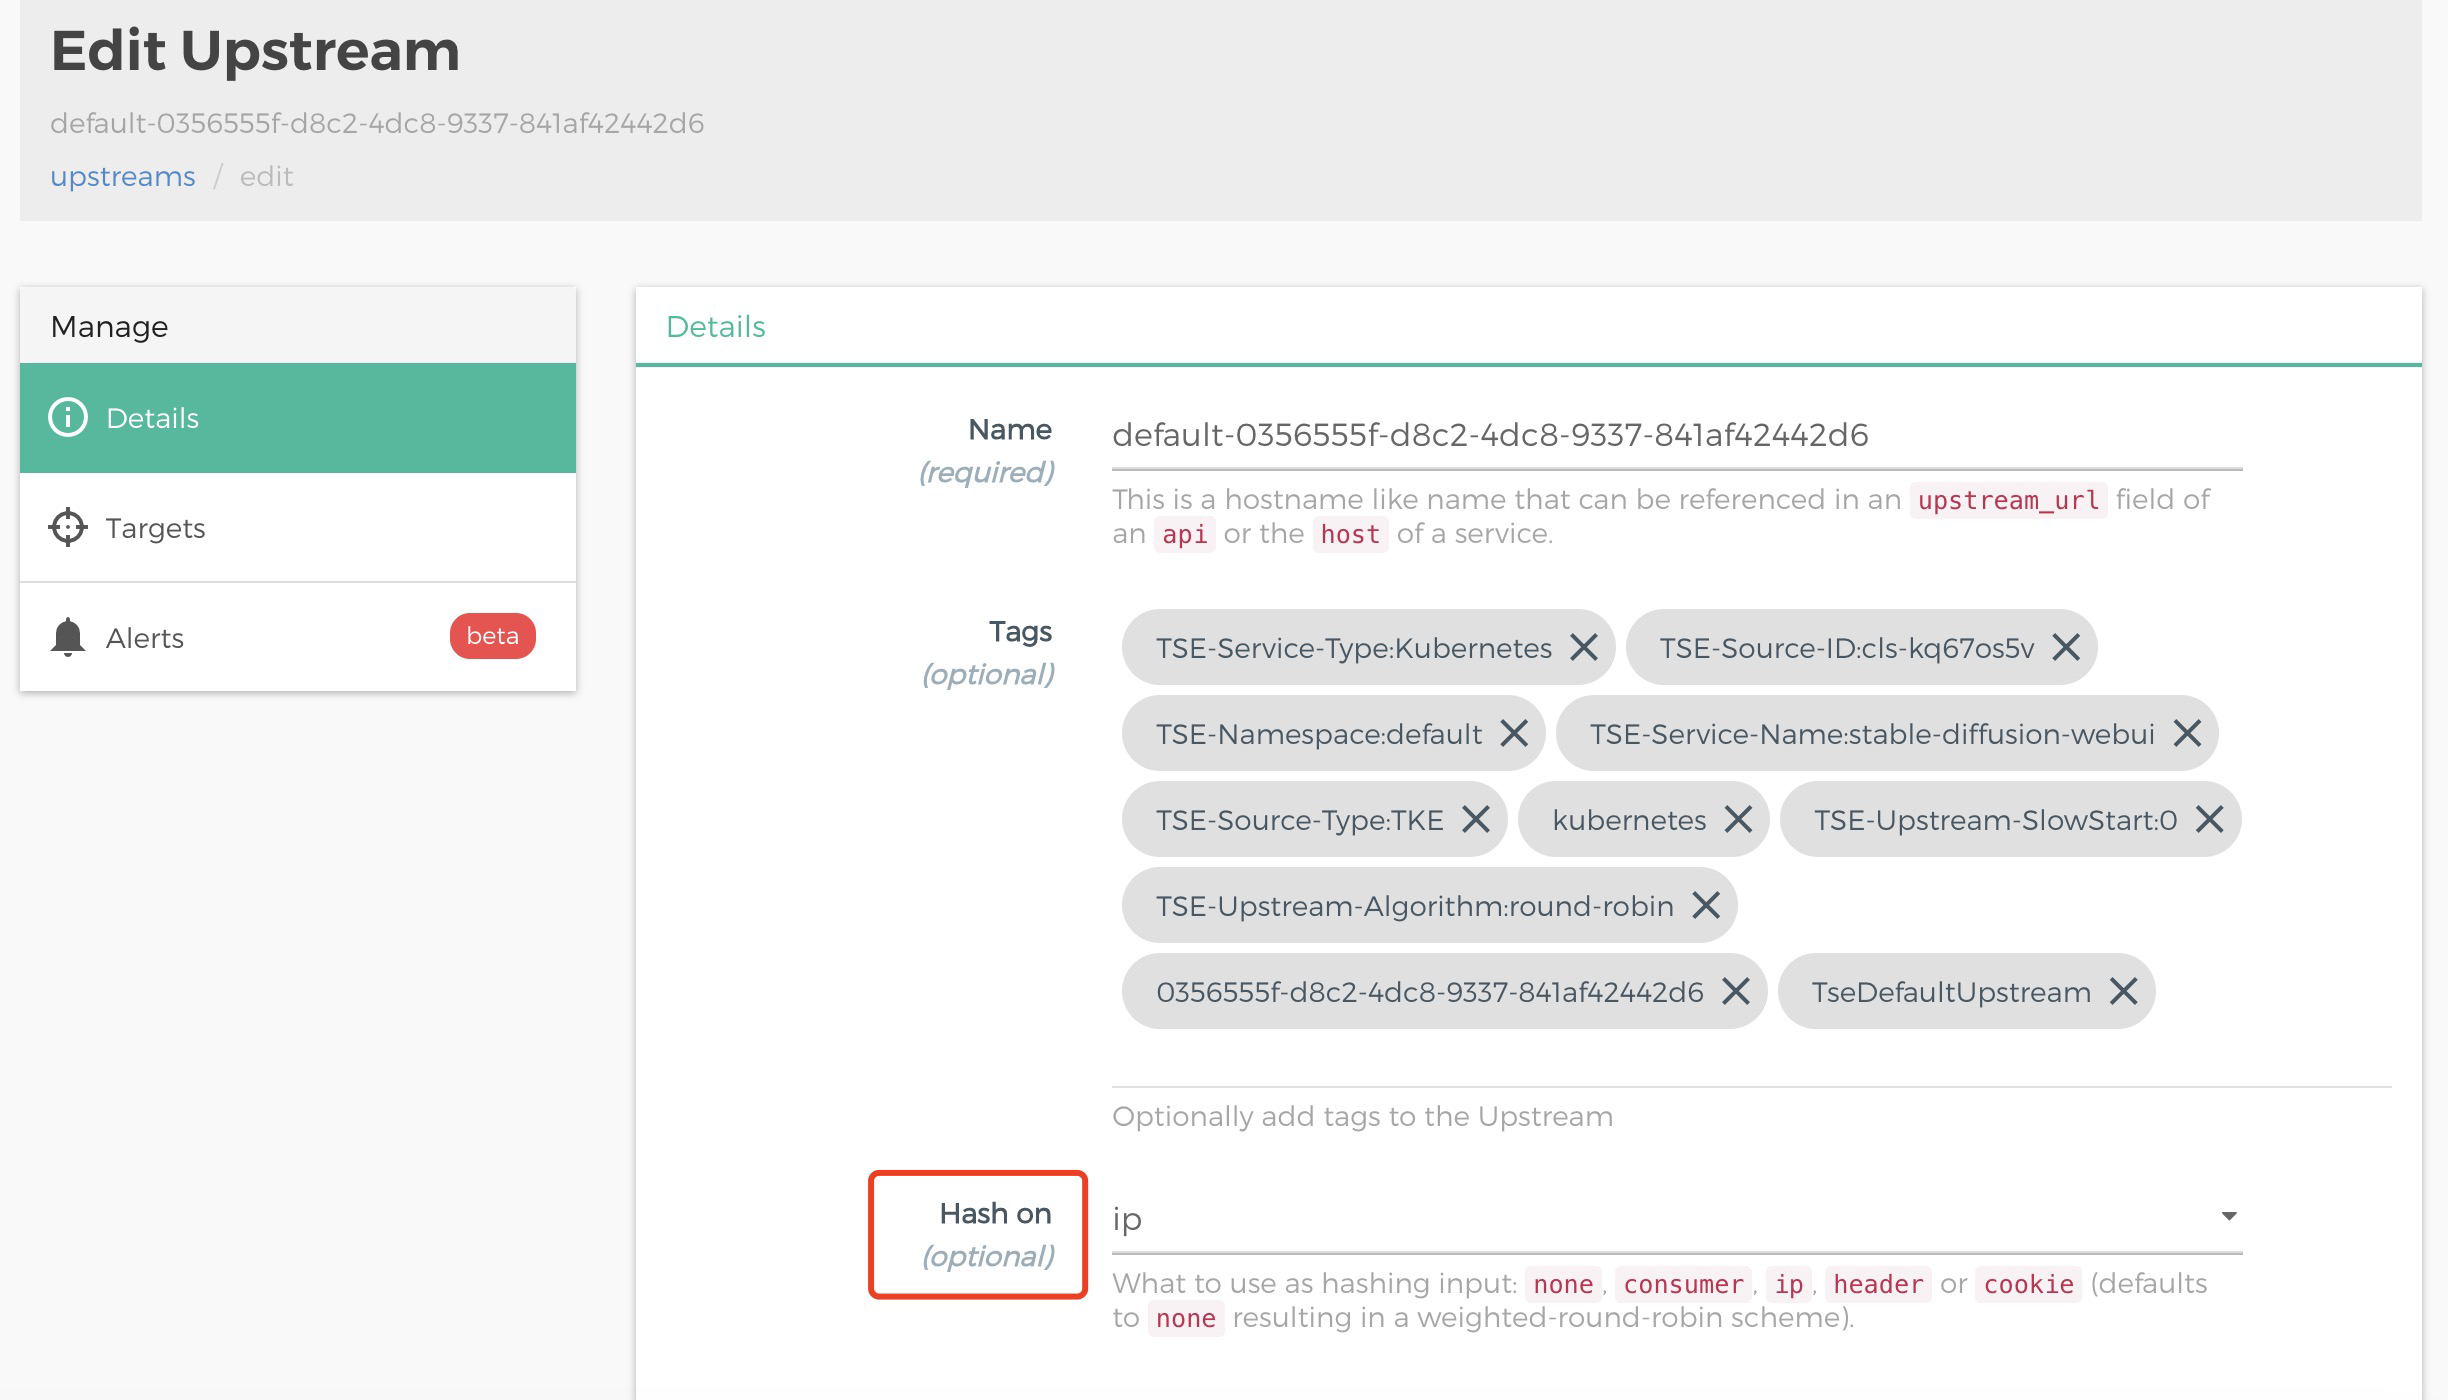Viewport: 2448px width, 1400px height.
Task: Remove the TSE-Upstream-Algorithm:round-robin tag
Action: 1706,906
